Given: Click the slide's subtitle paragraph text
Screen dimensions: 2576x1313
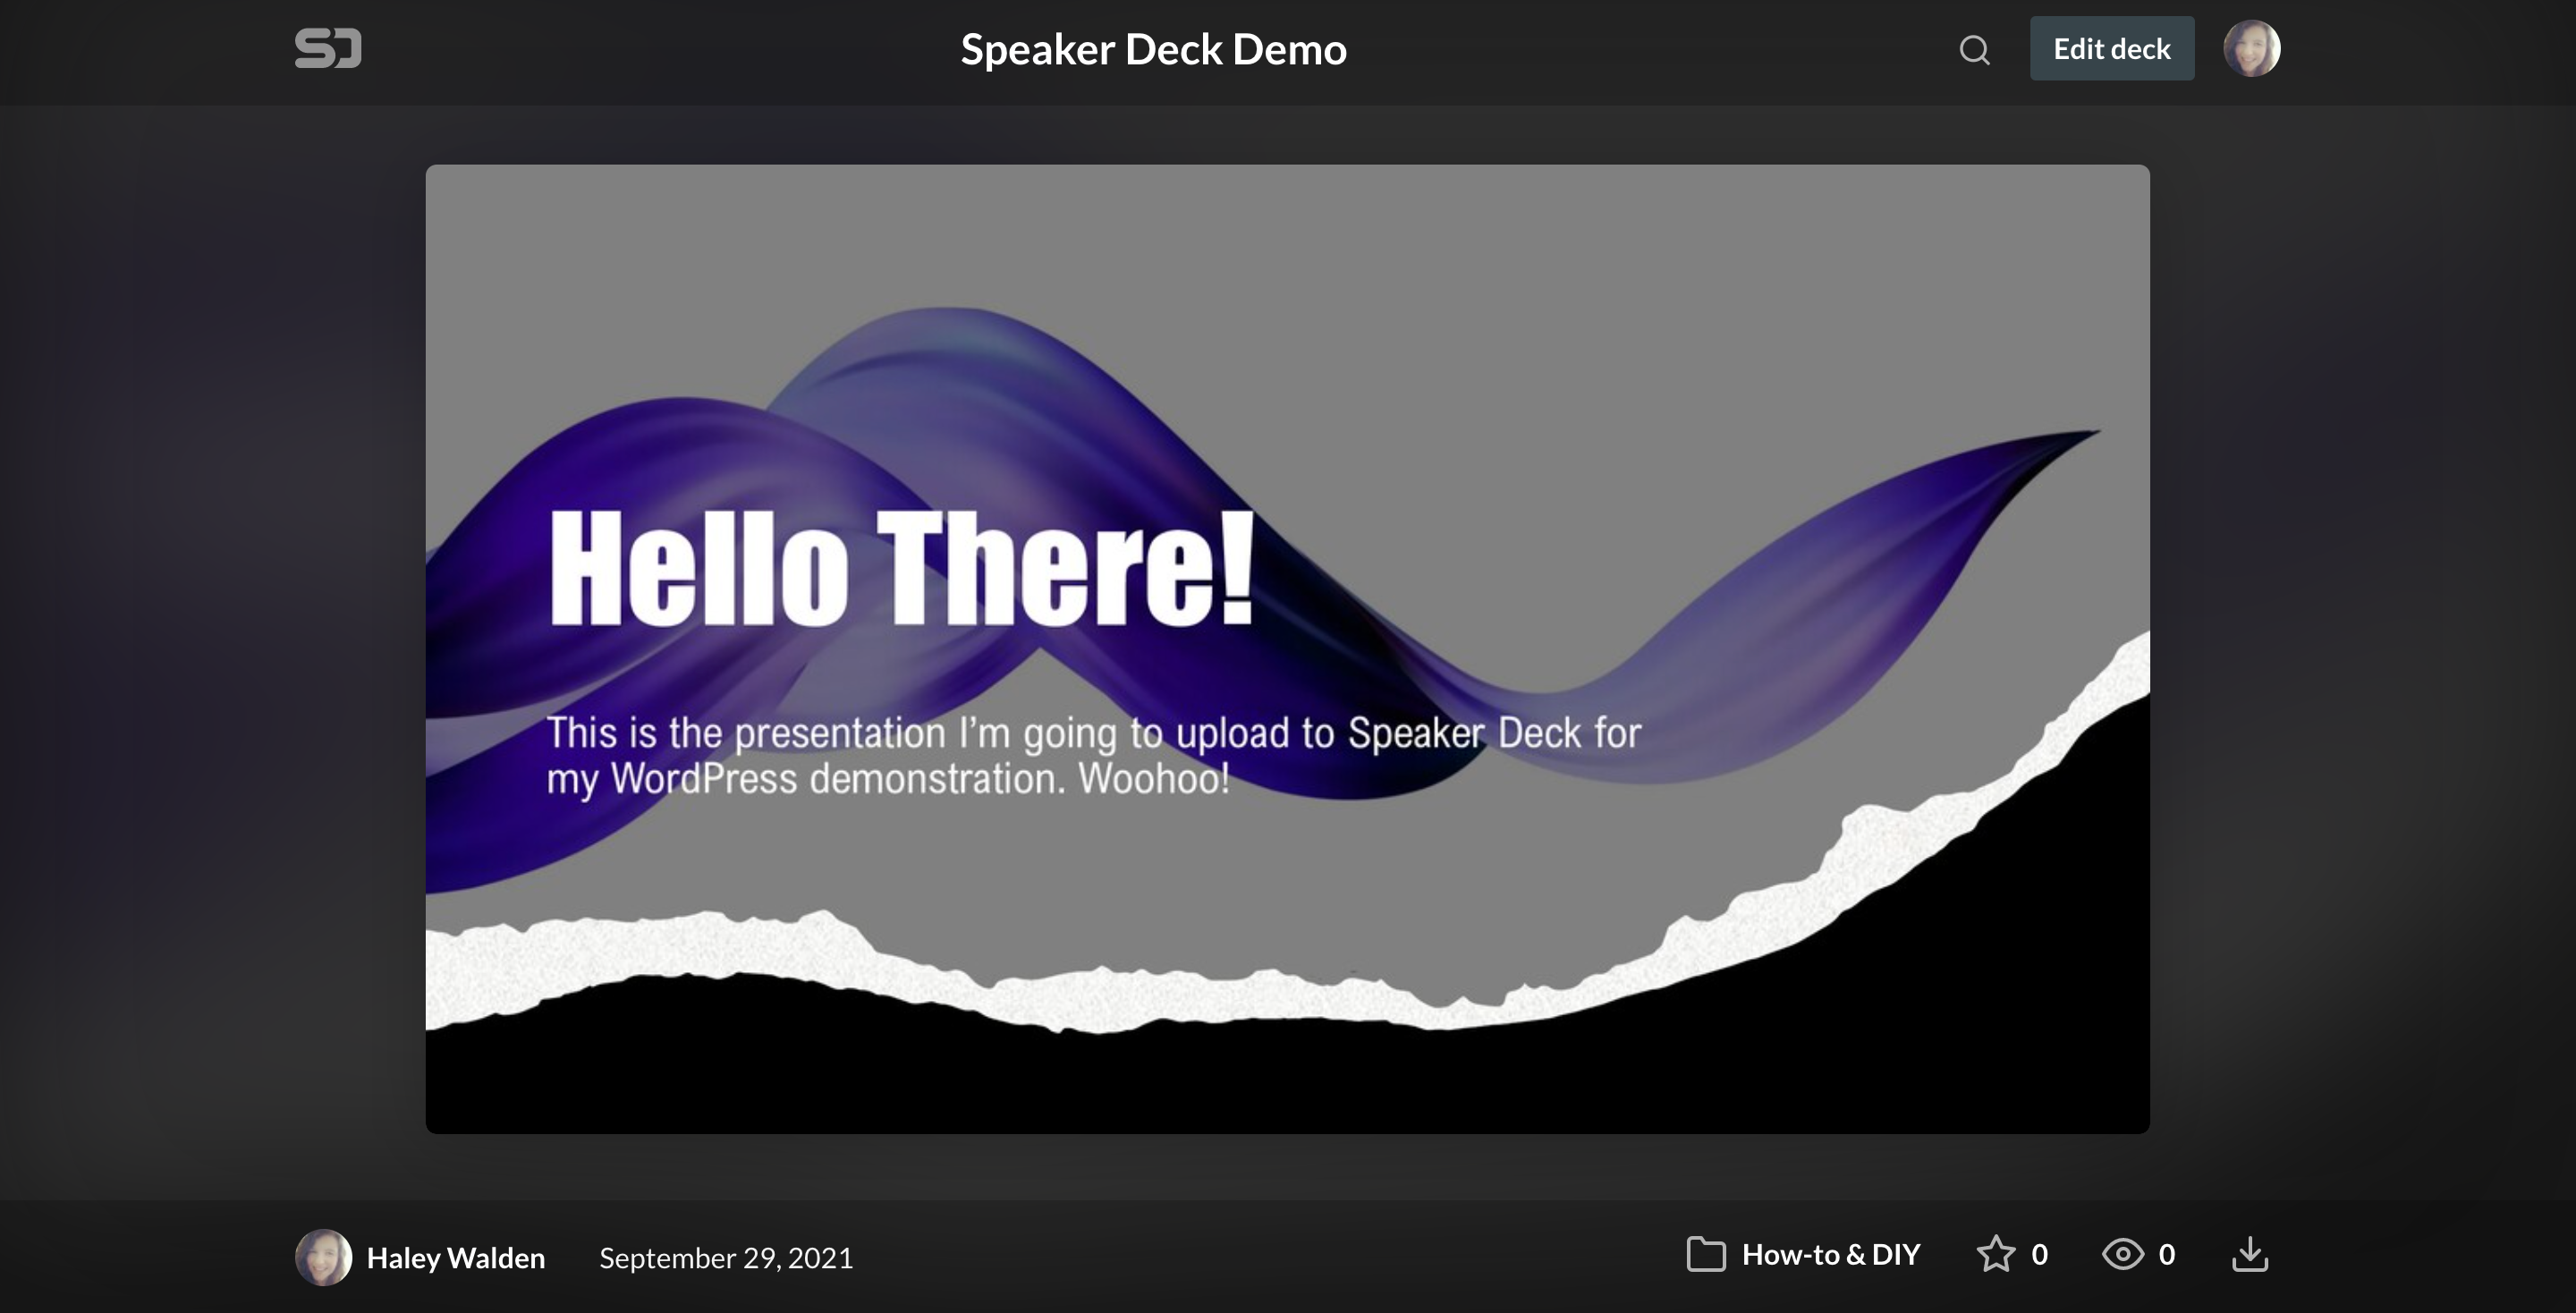Looking at the screenshot, I should pos(1092,755).
